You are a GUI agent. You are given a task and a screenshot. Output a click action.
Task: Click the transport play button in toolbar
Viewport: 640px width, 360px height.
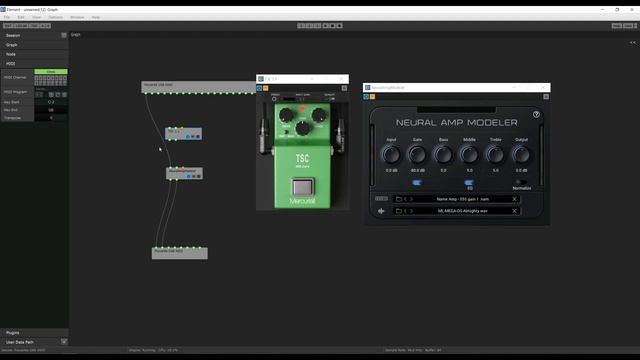click(325, 26)
